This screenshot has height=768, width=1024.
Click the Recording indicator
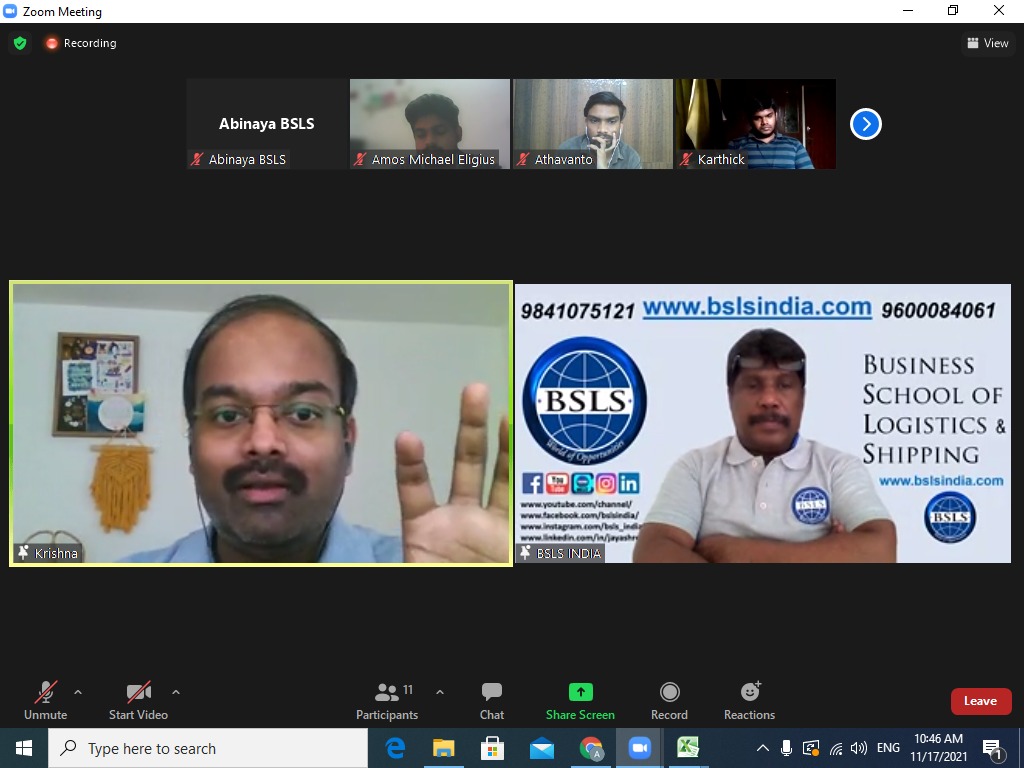tap(81, 43)
